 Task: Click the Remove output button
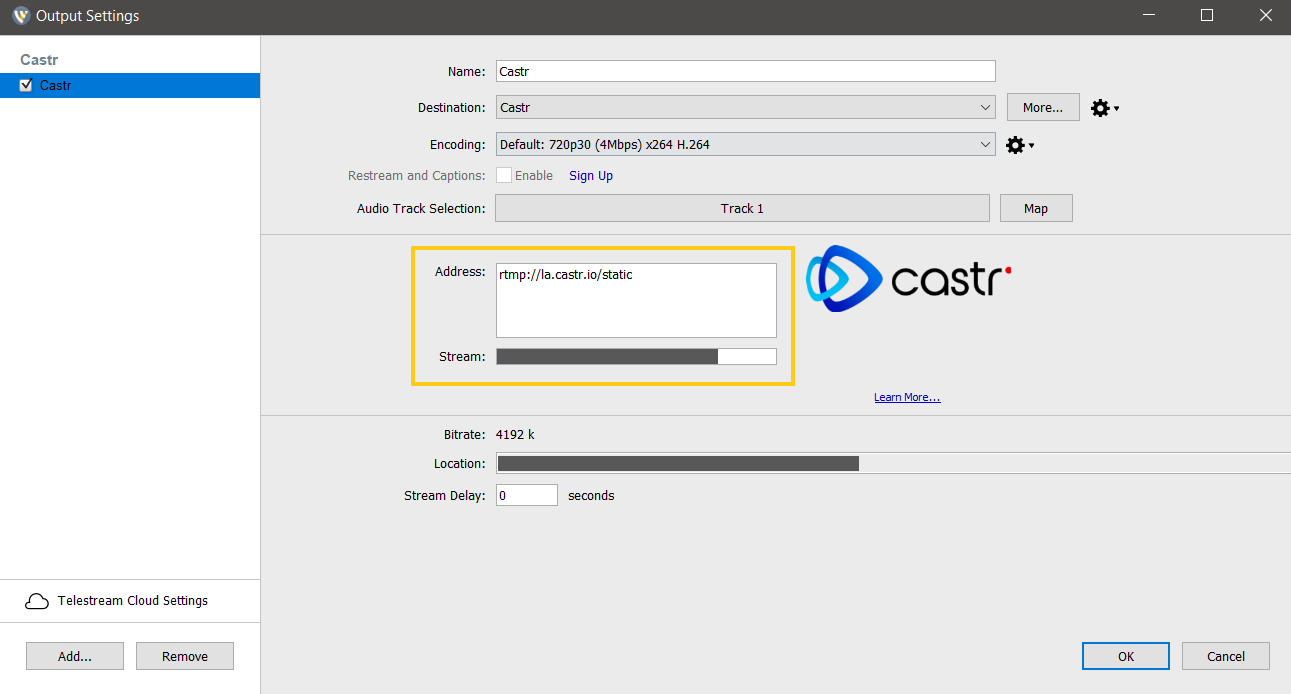(x=185, y=656)
